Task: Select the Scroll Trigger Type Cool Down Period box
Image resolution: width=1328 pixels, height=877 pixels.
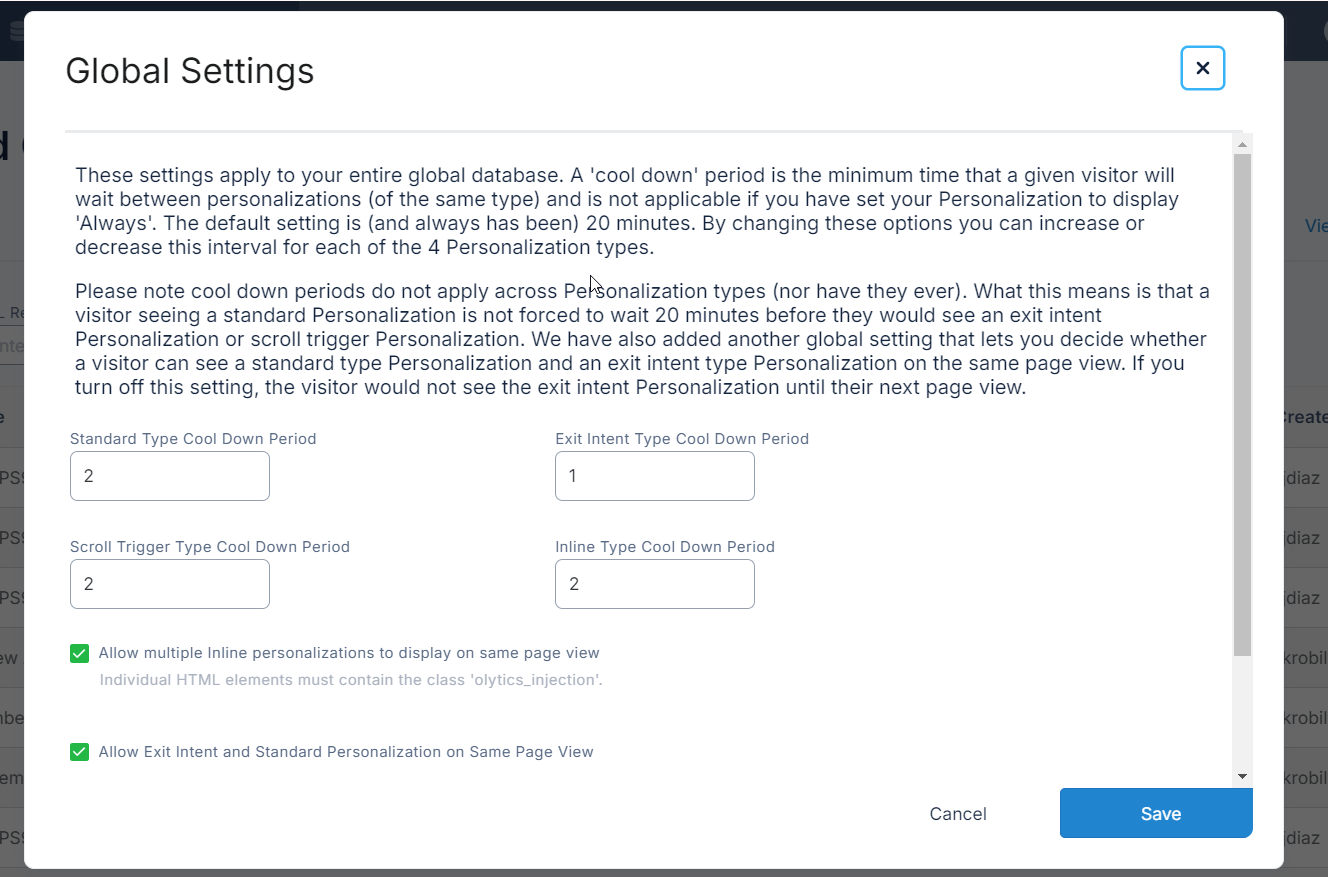Action: point(169,584)
